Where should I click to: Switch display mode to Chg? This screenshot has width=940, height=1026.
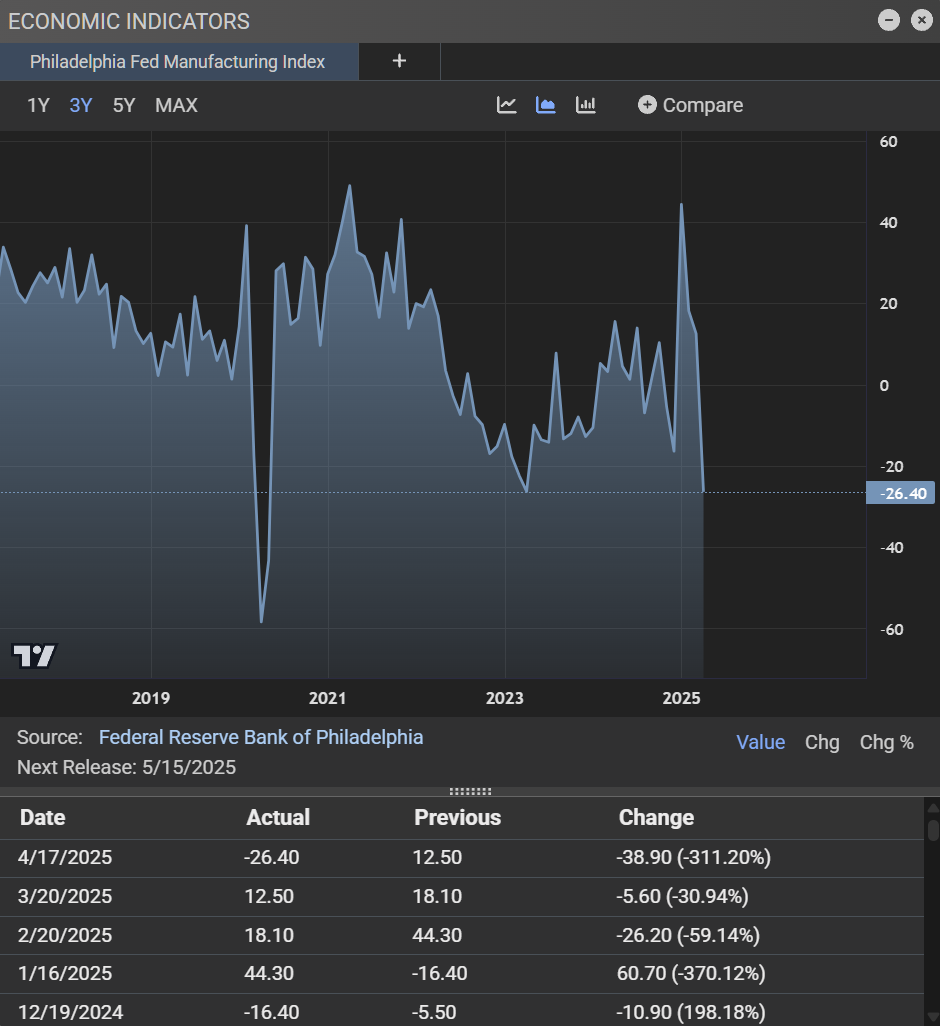pyautogui.click(x=822, y=742)
